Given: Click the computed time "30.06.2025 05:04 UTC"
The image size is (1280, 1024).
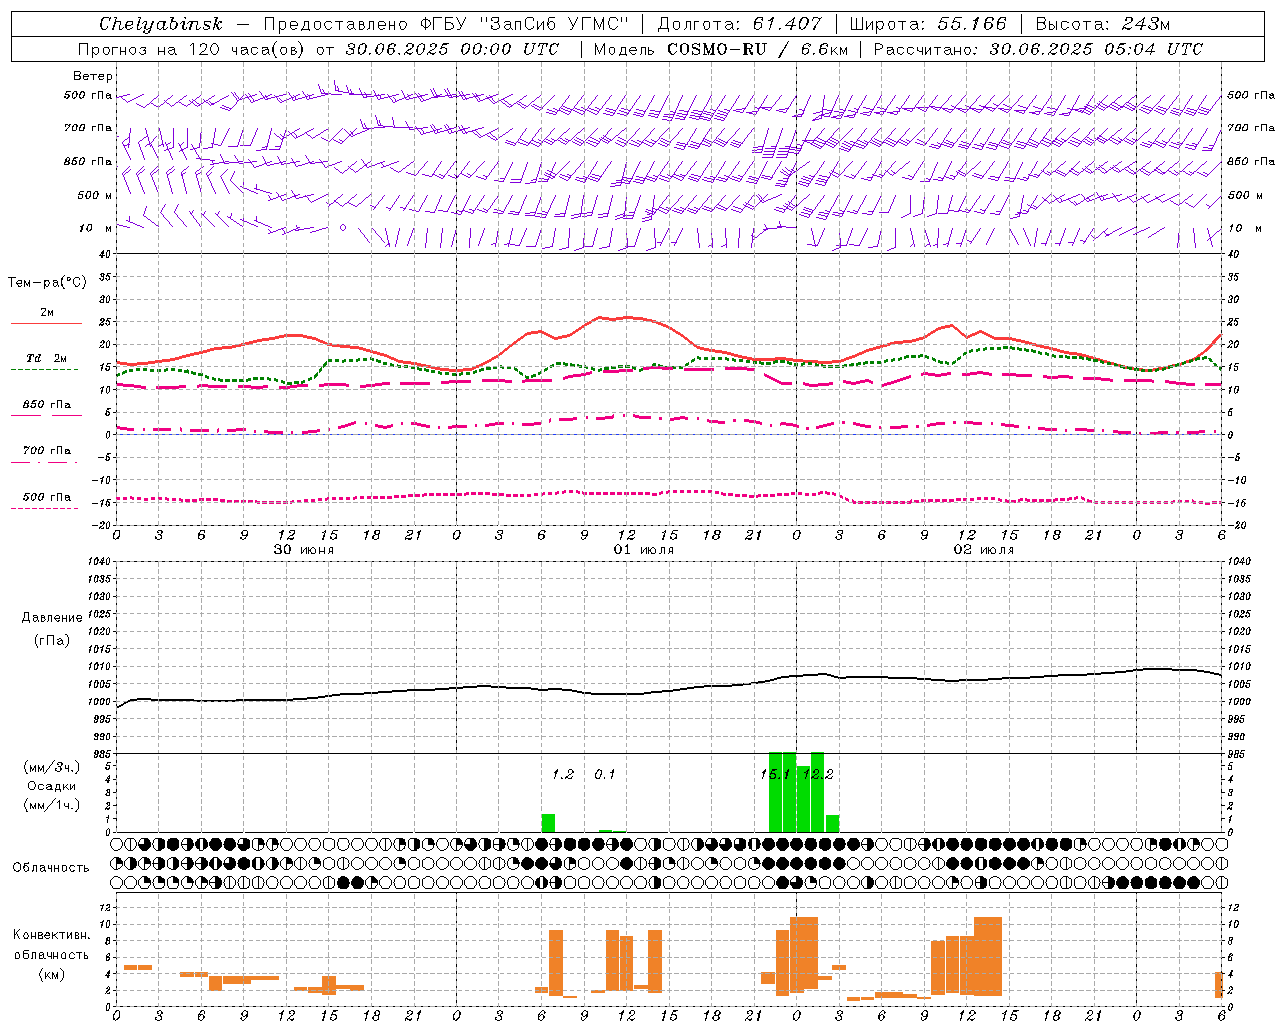Looking at the screenshot, I should click(1096, 49).
